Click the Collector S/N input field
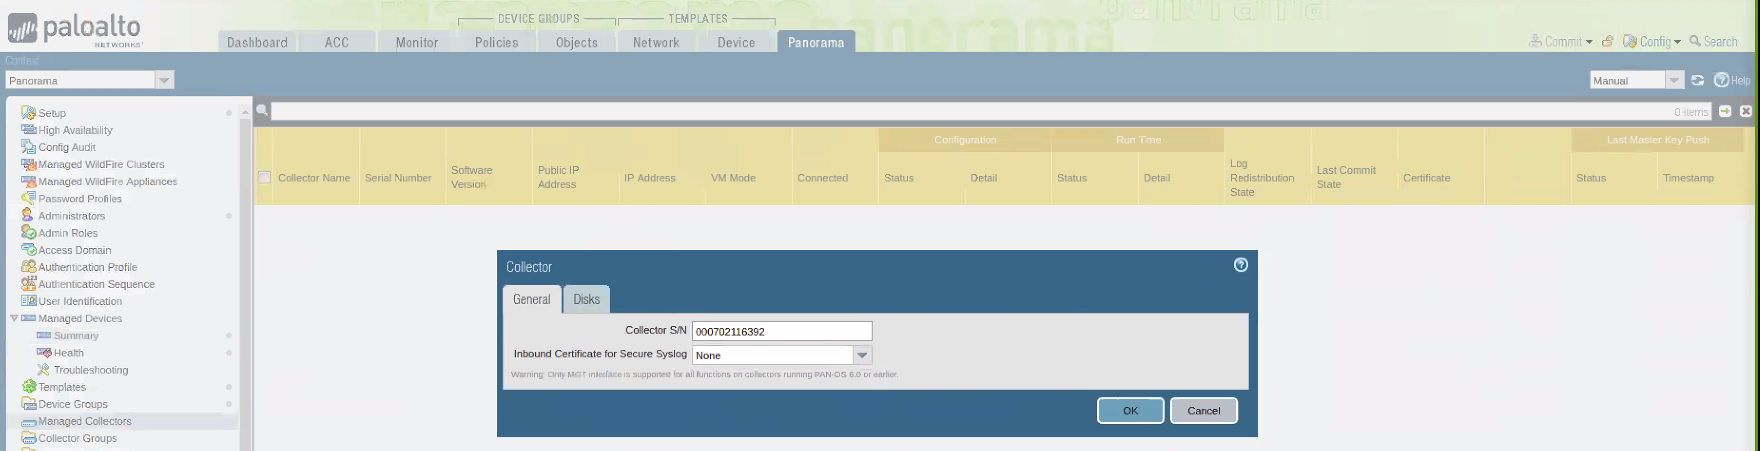The image size is (1760, 451). (782, 331)
